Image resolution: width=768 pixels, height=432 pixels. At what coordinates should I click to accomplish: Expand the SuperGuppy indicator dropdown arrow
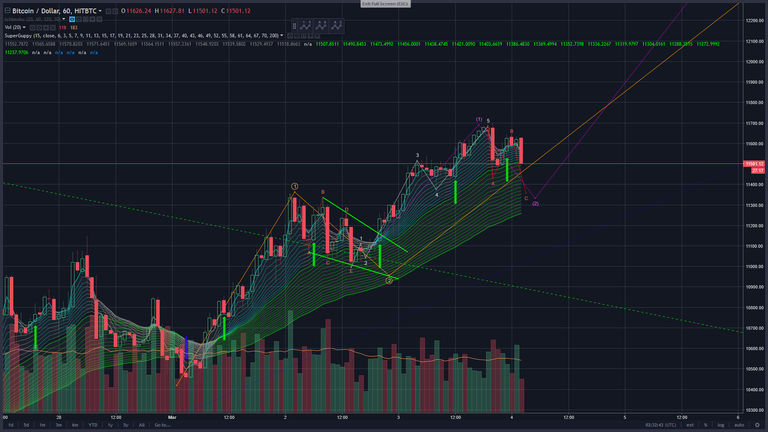pyautogui.click(x=282, y=35)
